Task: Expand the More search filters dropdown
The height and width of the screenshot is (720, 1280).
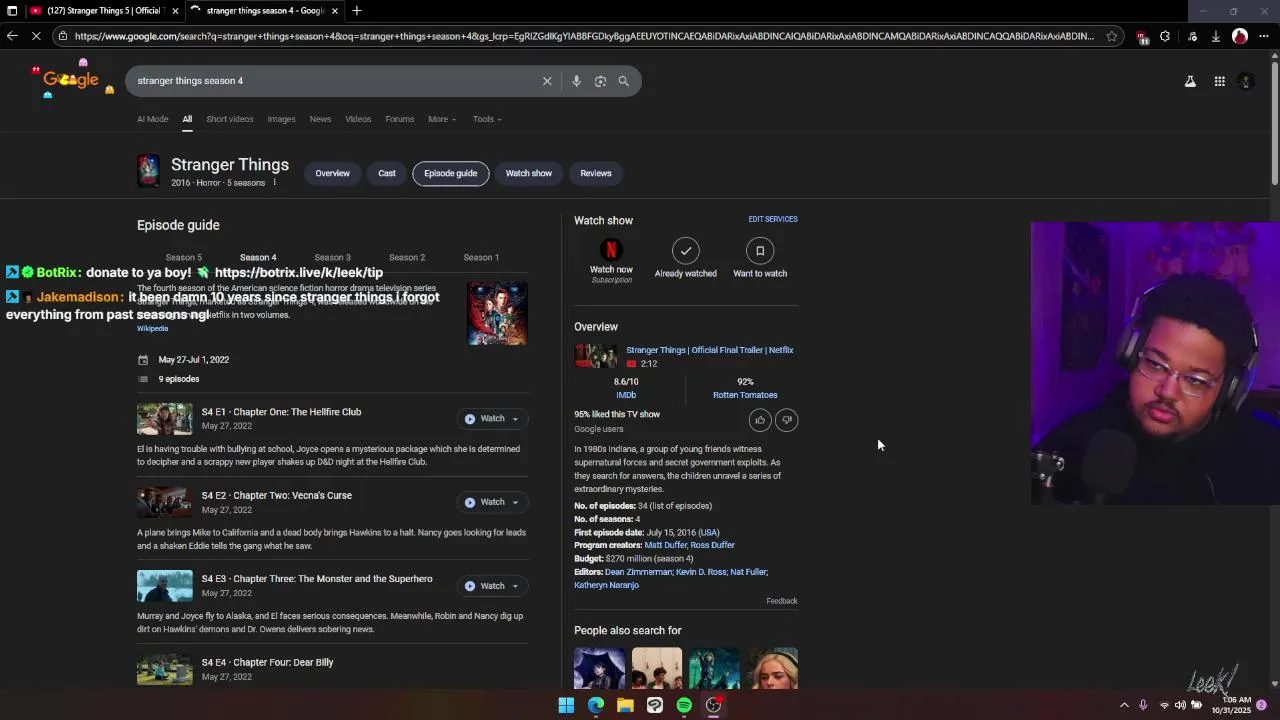Action: [442, 119]
